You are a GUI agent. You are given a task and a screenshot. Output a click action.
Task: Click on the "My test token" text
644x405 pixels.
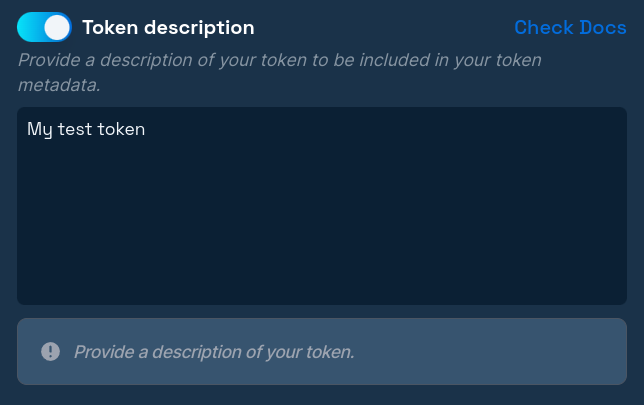86,129
